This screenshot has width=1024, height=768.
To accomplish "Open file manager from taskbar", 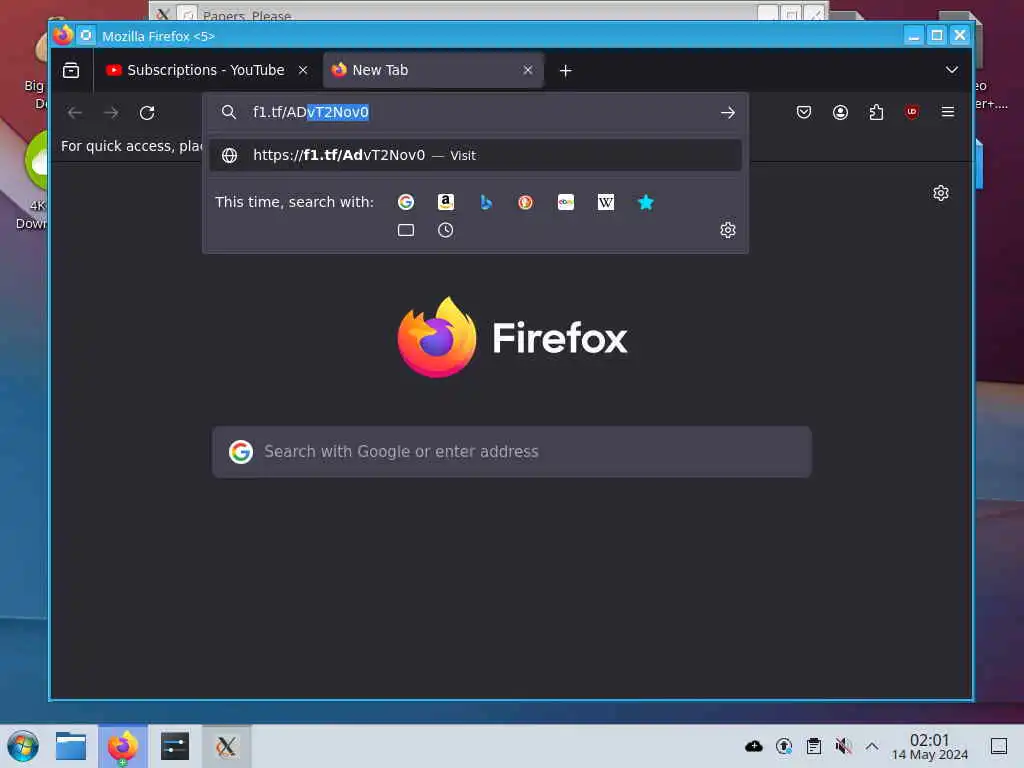I will tap(71, 746).
